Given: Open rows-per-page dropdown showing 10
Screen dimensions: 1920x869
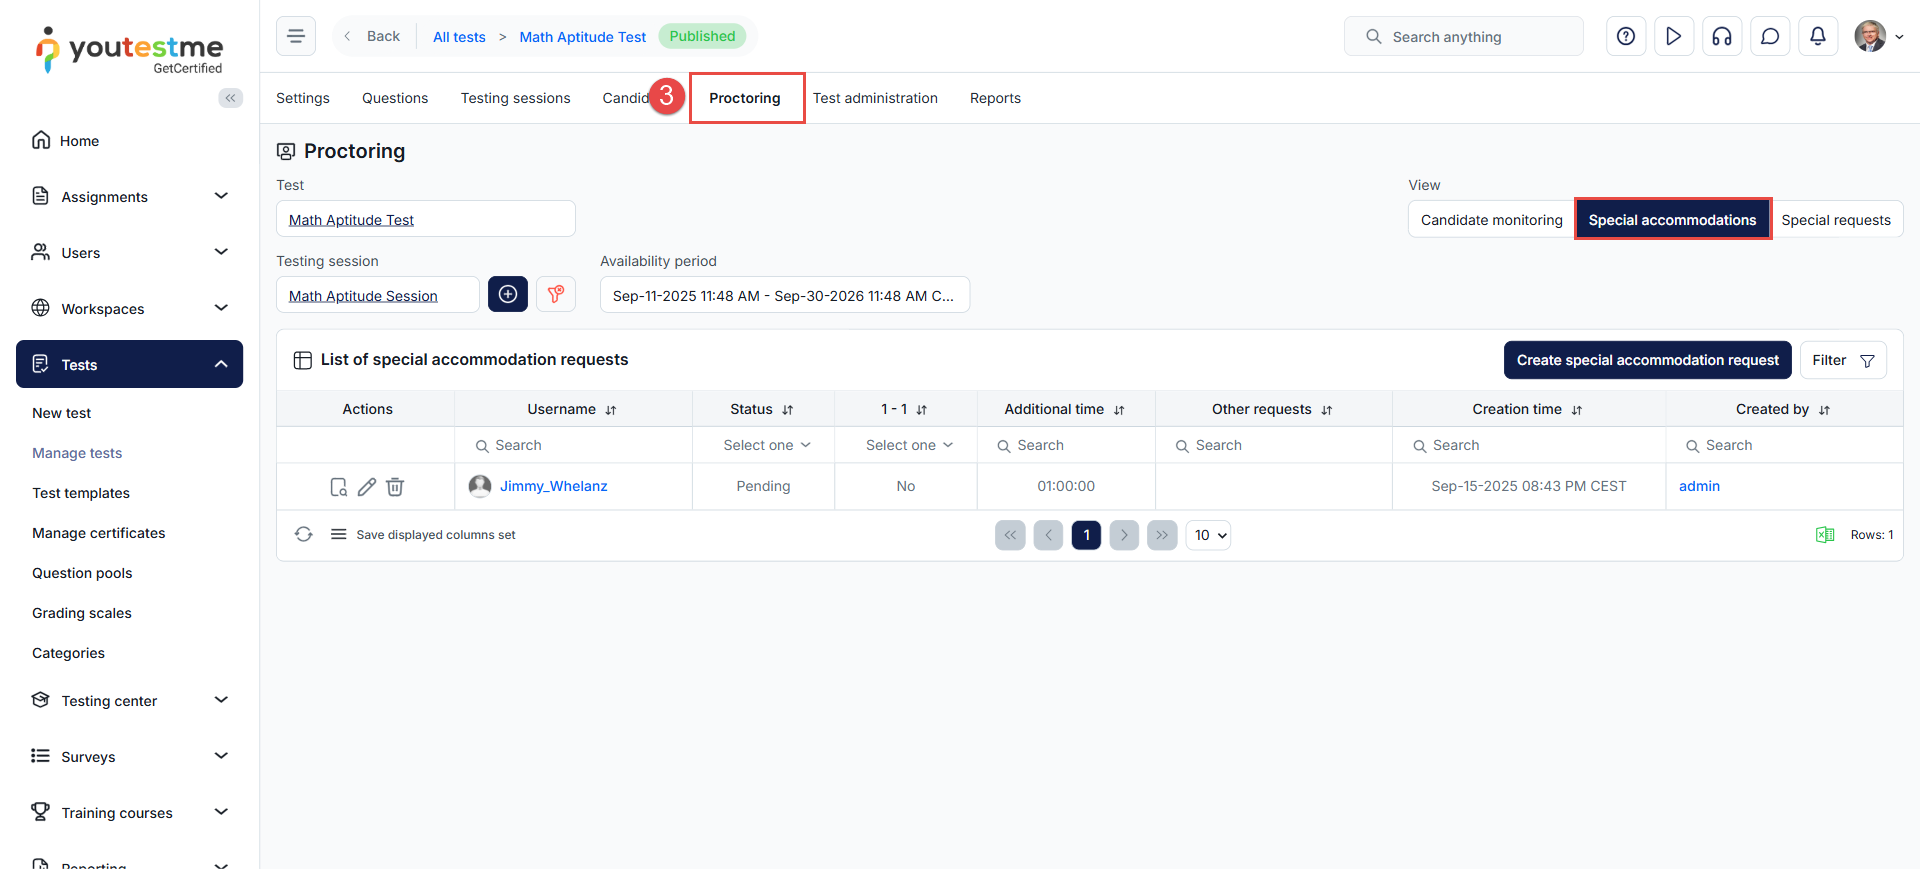Looking at the screenshot, I should click(1208, 536).
